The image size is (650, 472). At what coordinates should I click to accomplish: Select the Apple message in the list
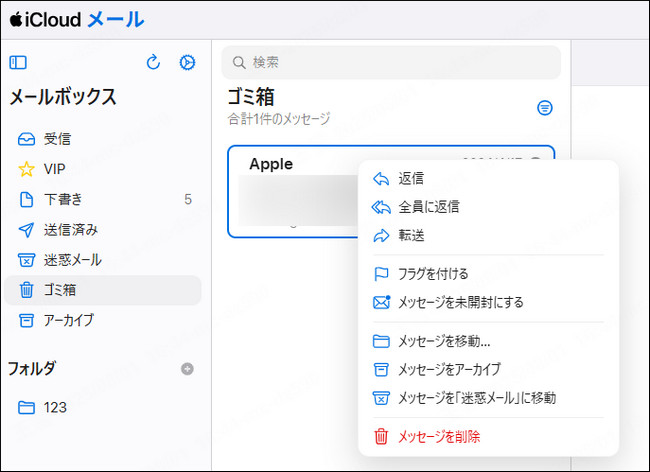point(293,191)
